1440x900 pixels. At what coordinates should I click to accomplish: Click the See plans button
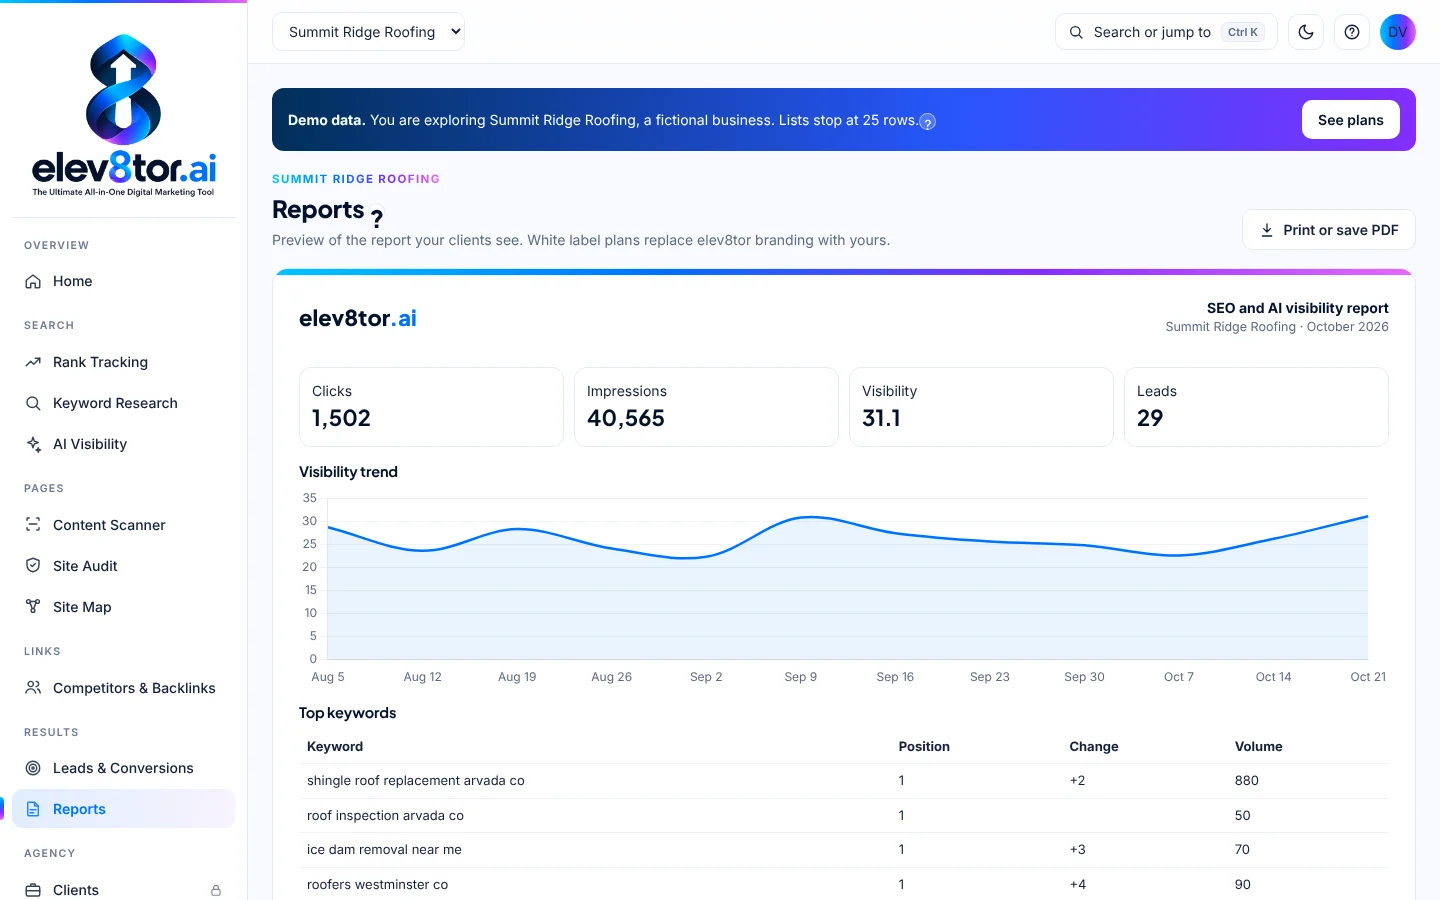coord(1351,120)
